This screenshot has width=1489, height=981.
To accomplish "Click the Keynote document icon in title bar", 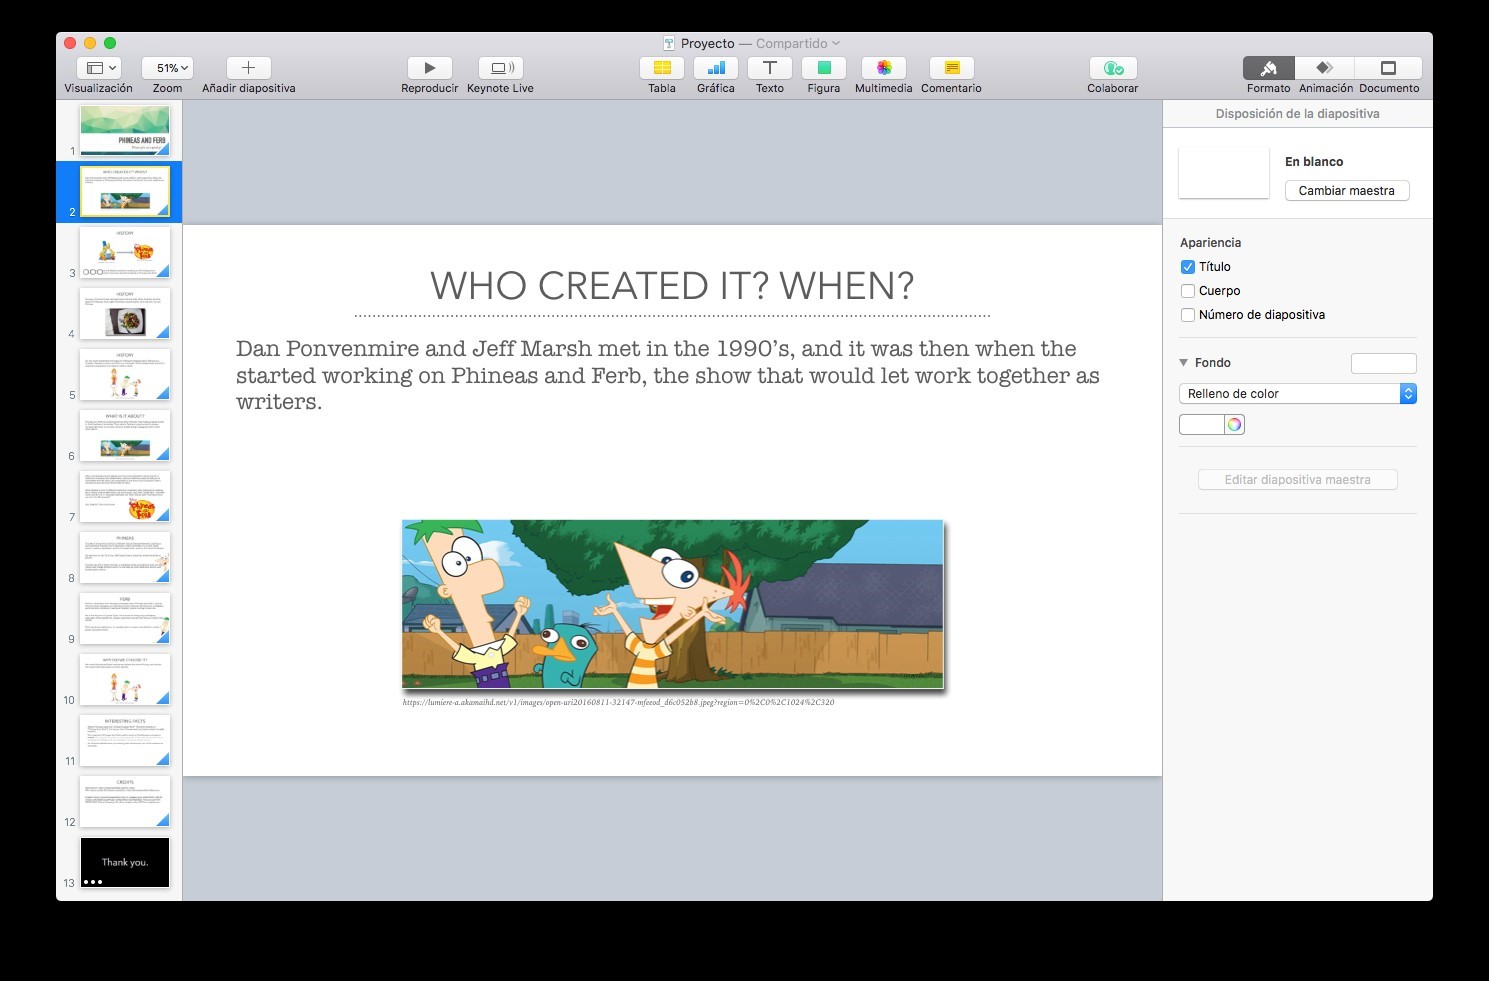I will point(670,43).
